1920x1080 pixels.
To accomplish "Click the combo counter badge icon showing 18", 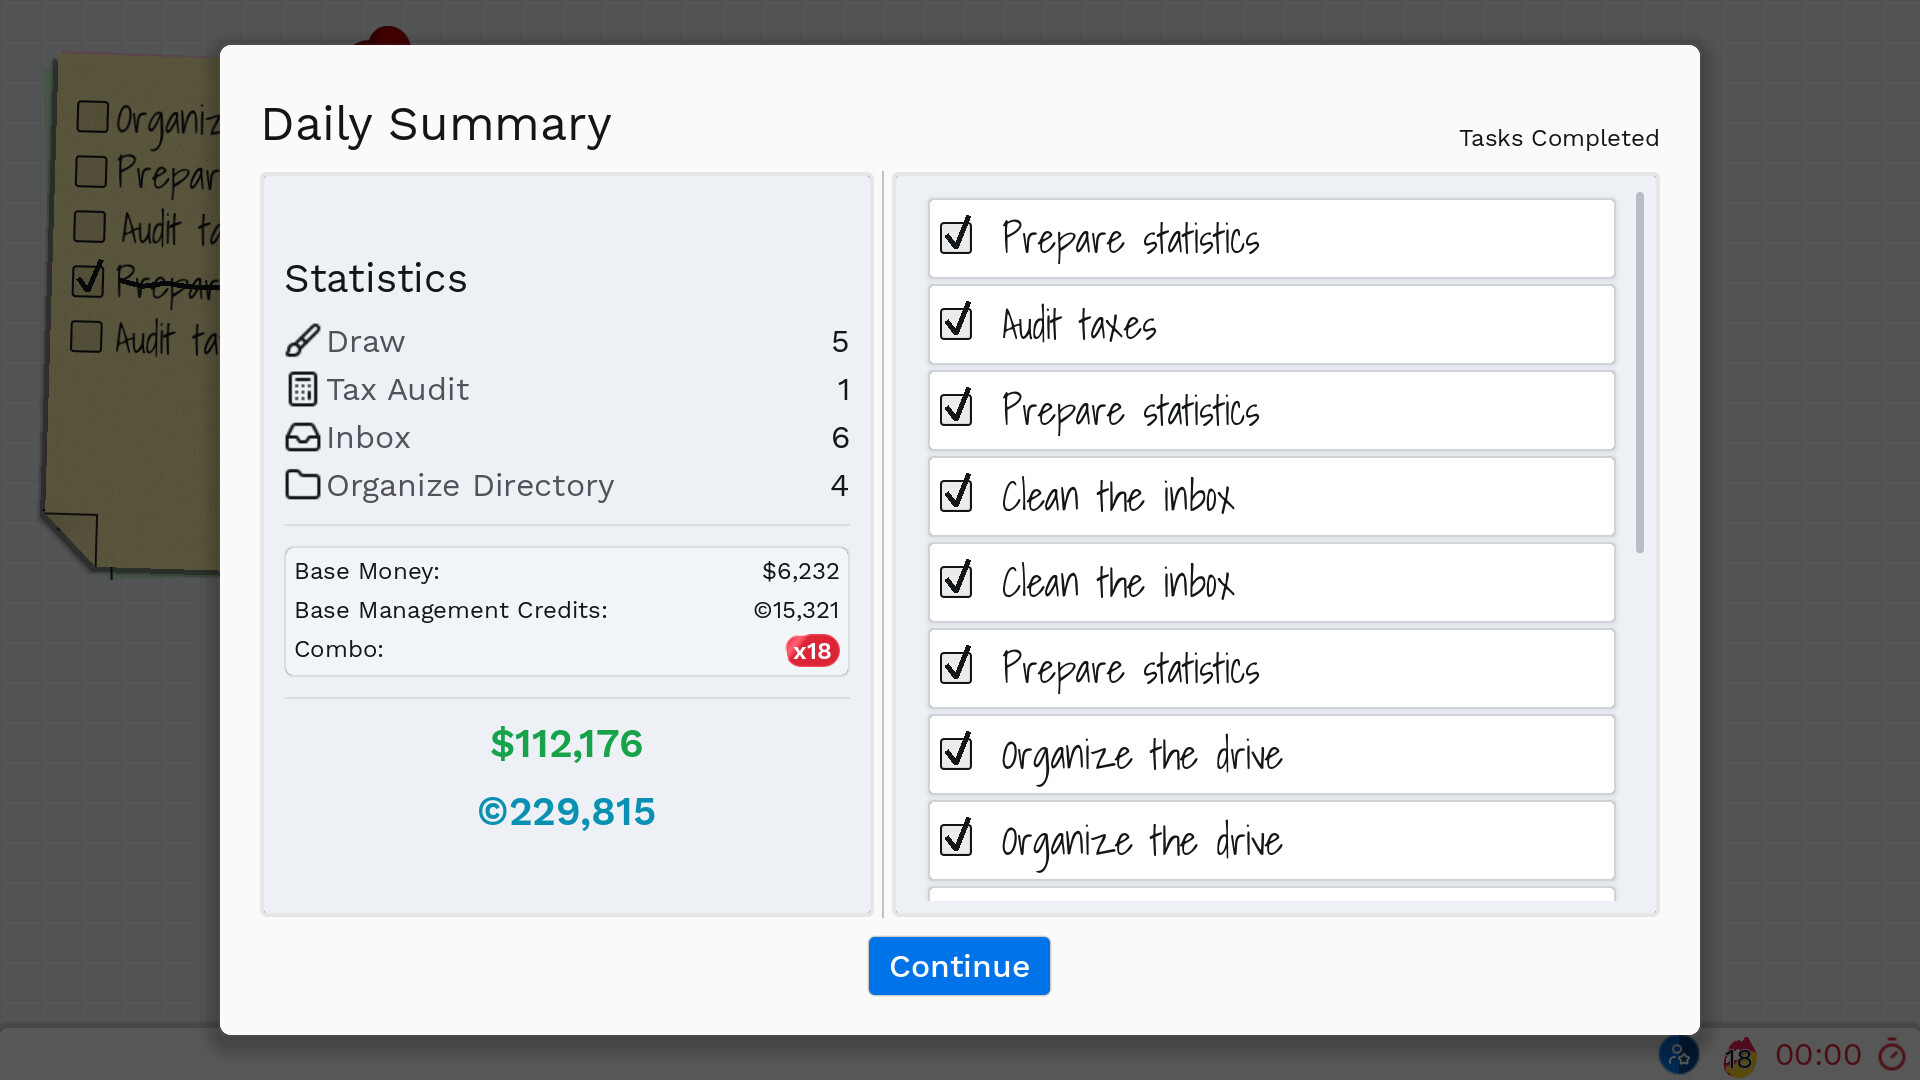I will (1739, 1056).
